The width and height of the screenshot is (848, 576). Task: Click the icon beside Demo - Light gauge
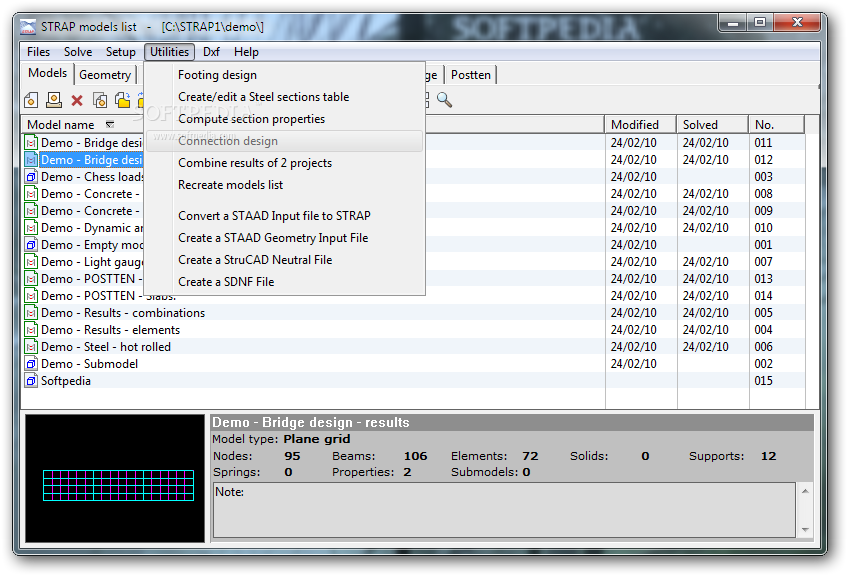tap(31, 262)
